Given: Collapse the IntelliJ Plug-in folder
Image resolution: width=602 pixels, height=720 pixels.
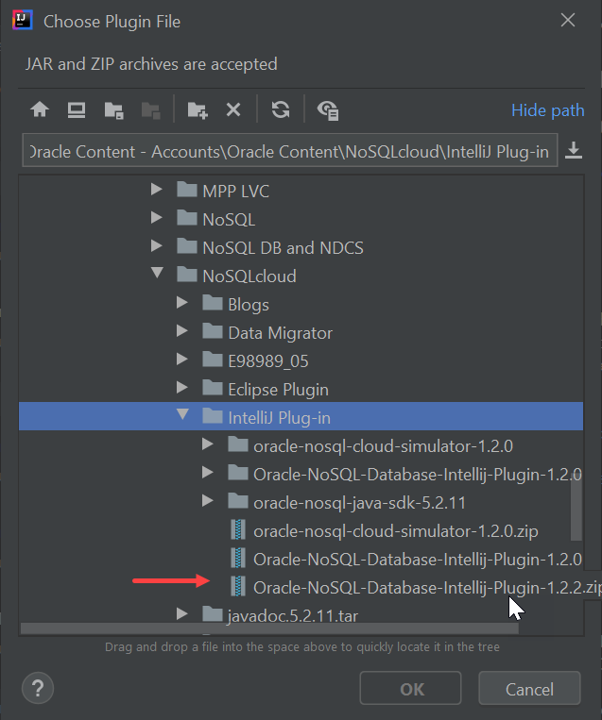Looking at the screenshot, I should 182,415.
